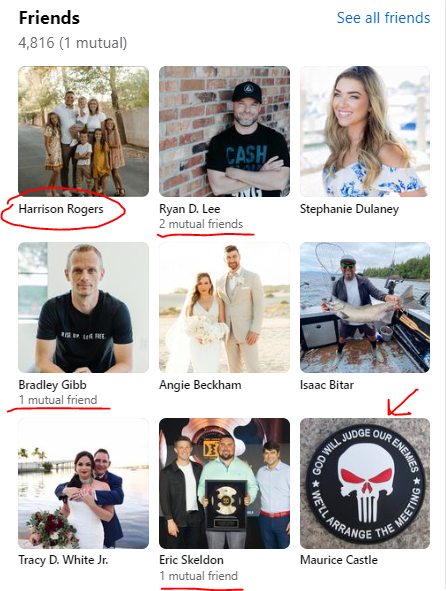
Task: Open Bradley Gibb's profile picture
Action: click(x=83, y=307)
